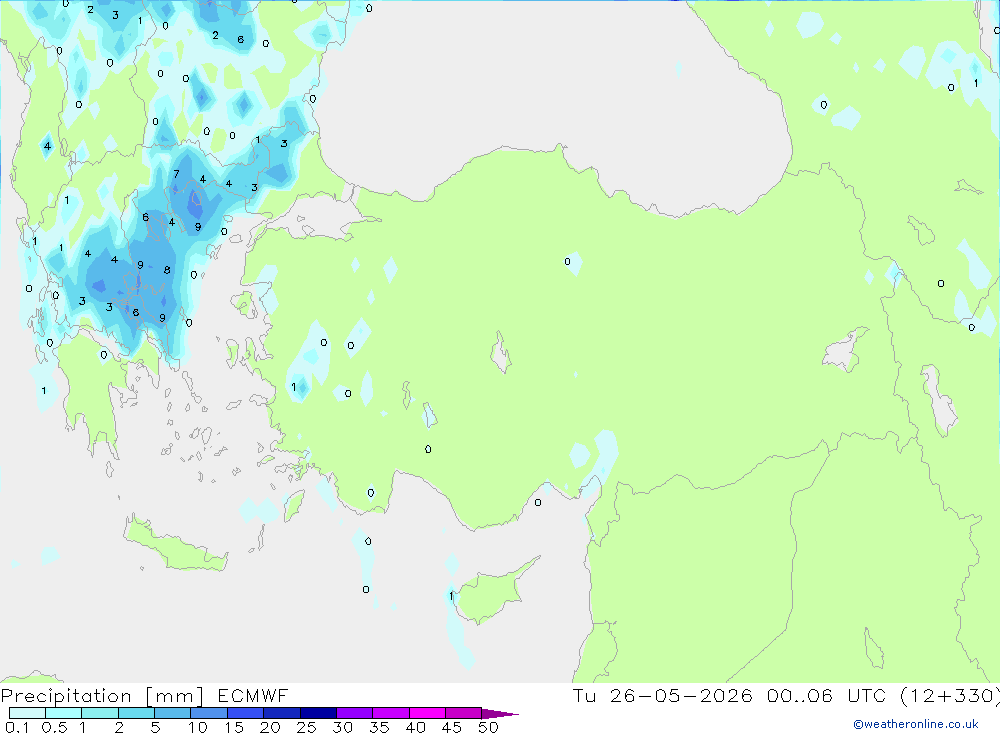The image size is (1000, 733).
Task: Click the '45' legend scale label
Action: 452,727
